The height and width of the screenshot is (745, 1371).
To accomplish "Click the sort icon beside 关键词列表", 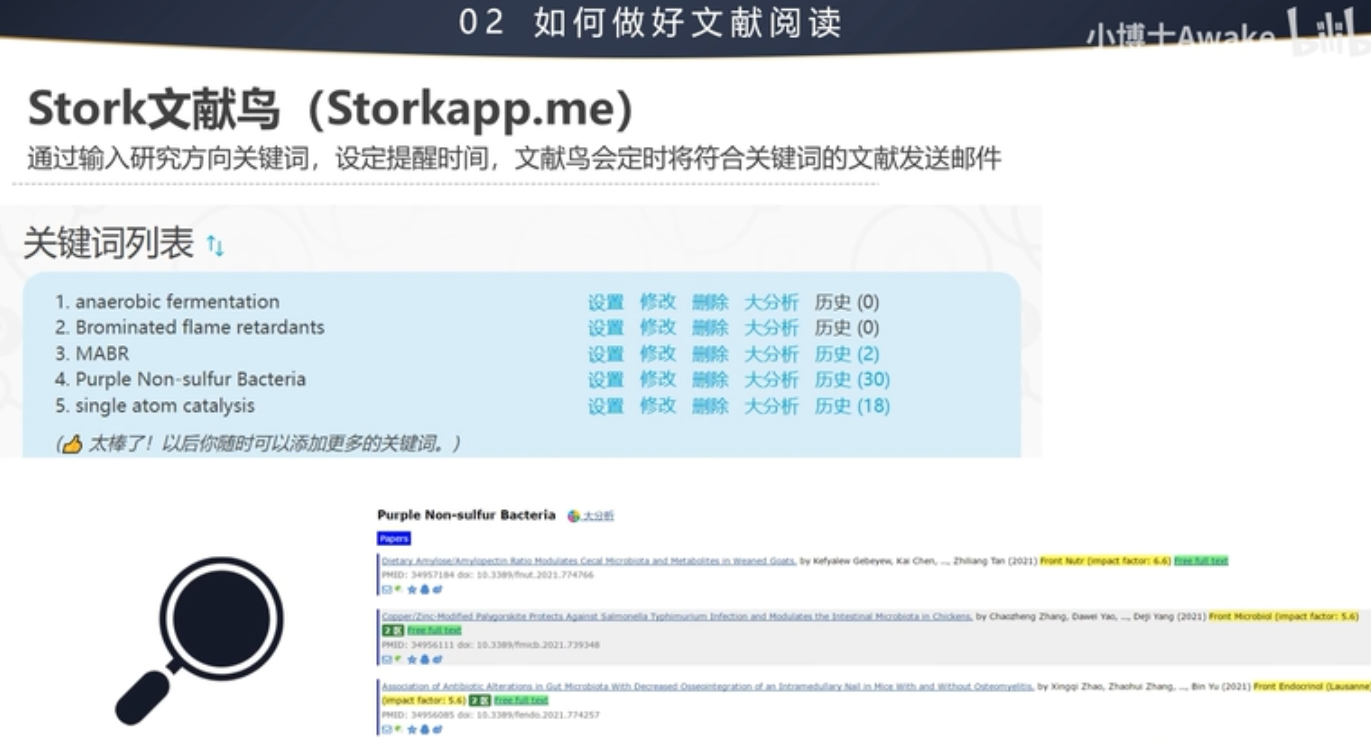I will point(215,245).
